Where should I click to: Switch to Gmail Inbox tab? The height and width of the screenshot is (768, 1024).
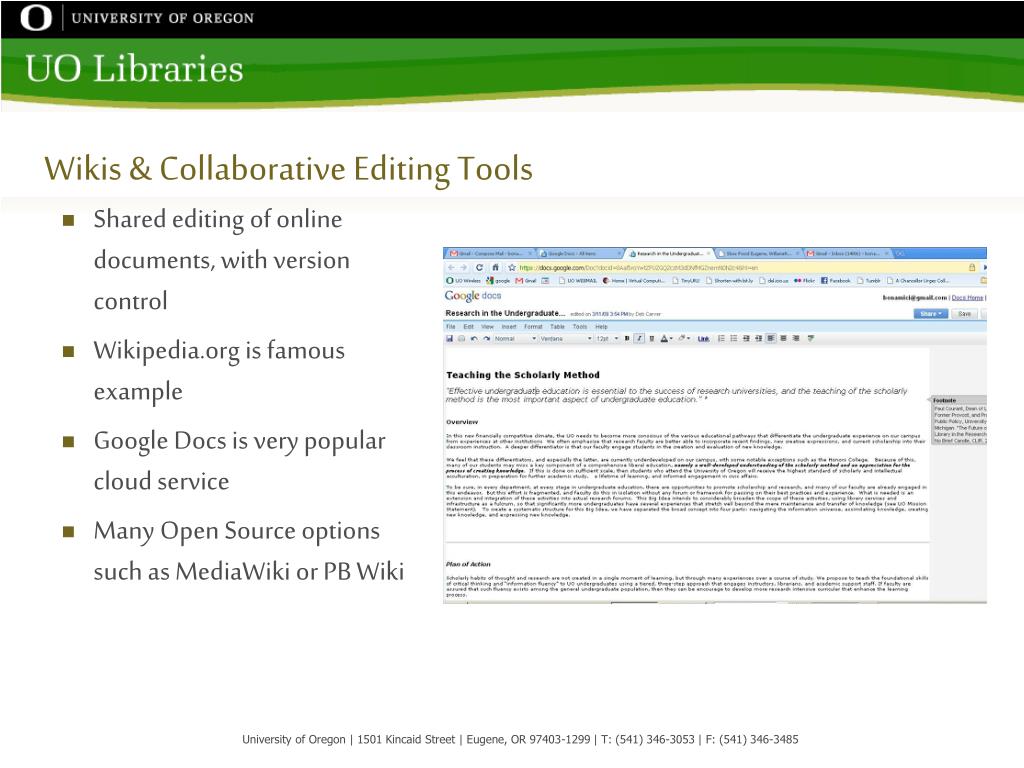847,253
